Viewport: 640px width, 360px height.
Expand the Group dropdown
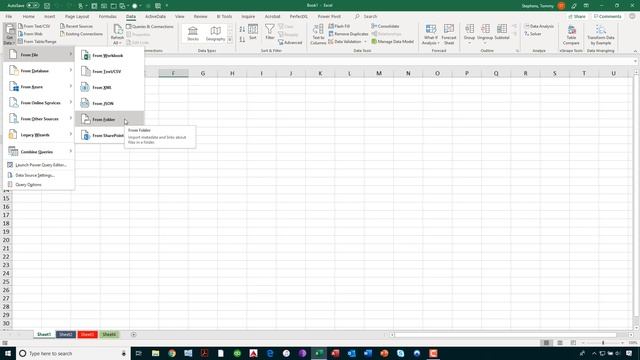point(469,43)
